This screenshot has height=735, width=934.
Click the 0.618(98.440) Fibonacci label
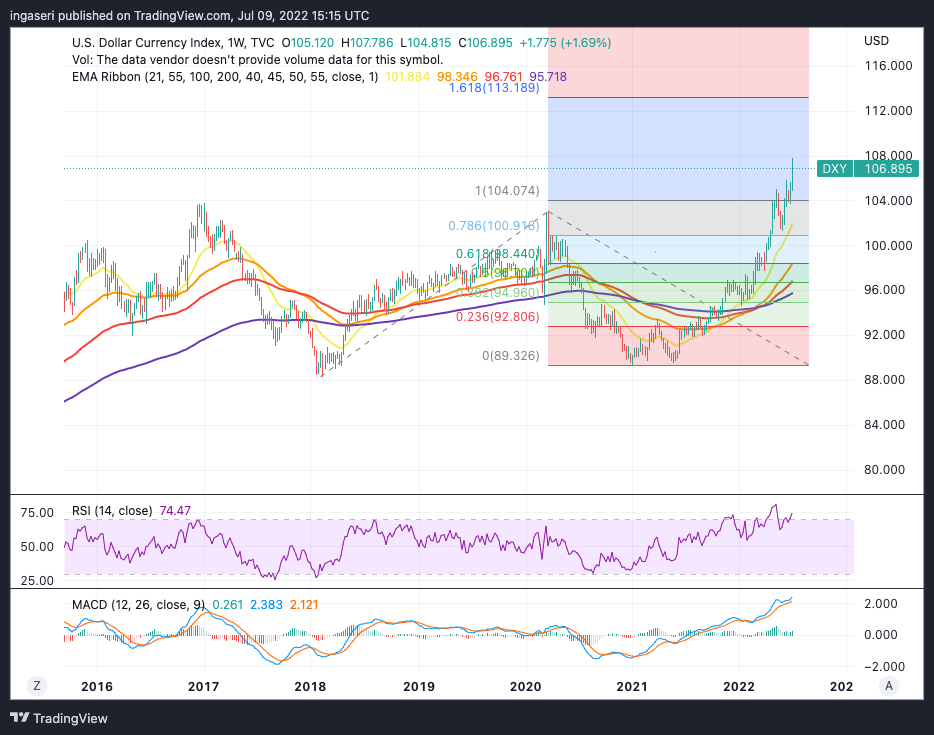[x=497, y=254]
